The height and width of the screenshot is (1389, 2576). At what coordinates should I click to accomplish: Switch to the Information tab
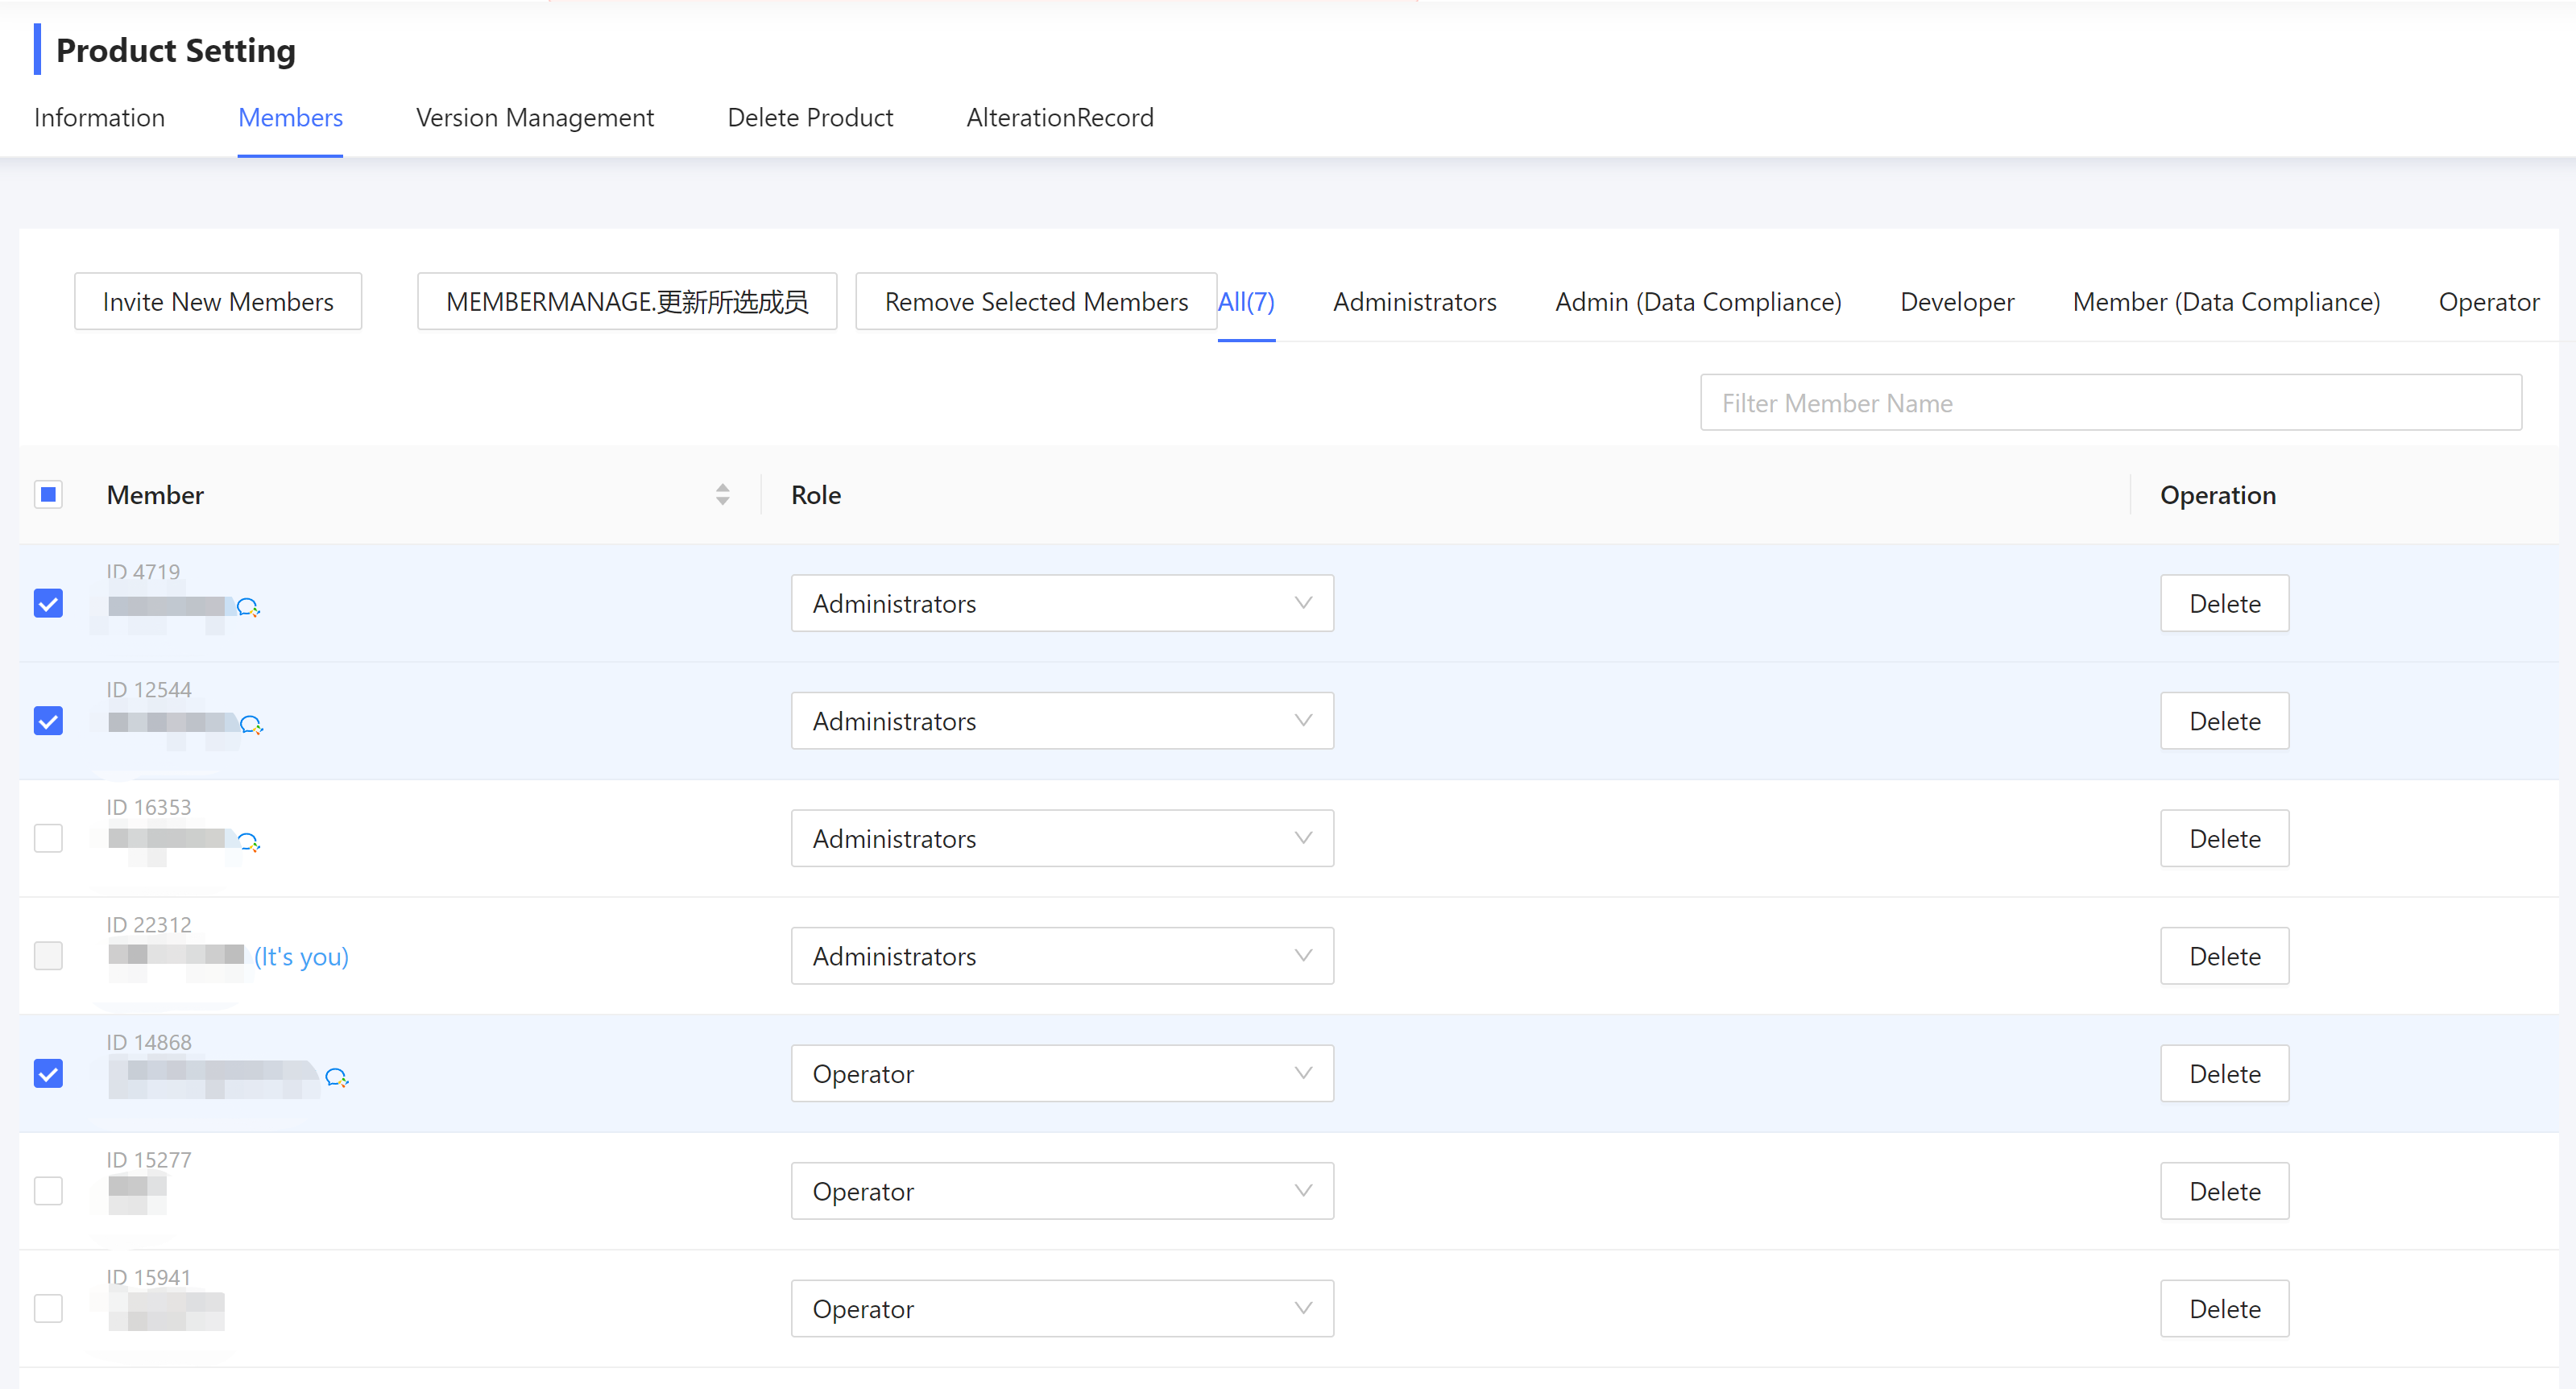(x=99, y=118)
